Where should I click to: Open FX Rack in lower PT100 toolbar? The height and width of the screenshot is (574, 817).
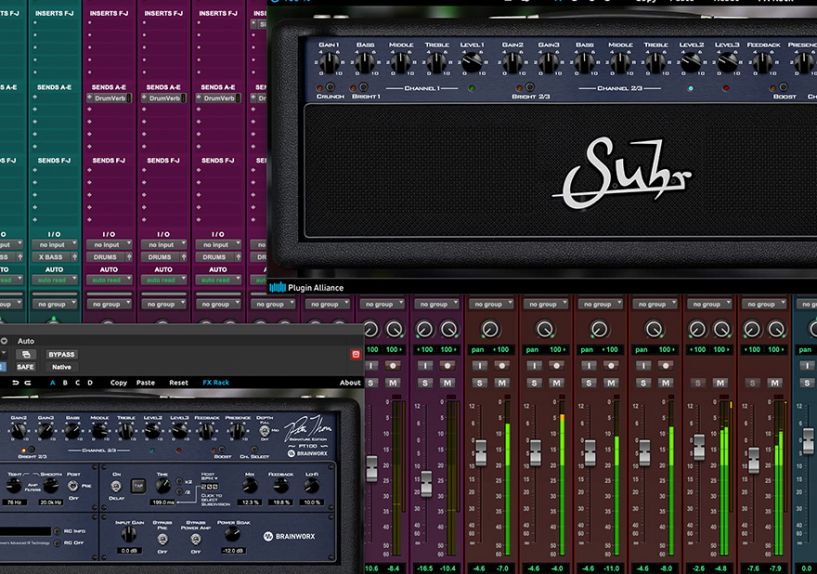click(216, 383)
